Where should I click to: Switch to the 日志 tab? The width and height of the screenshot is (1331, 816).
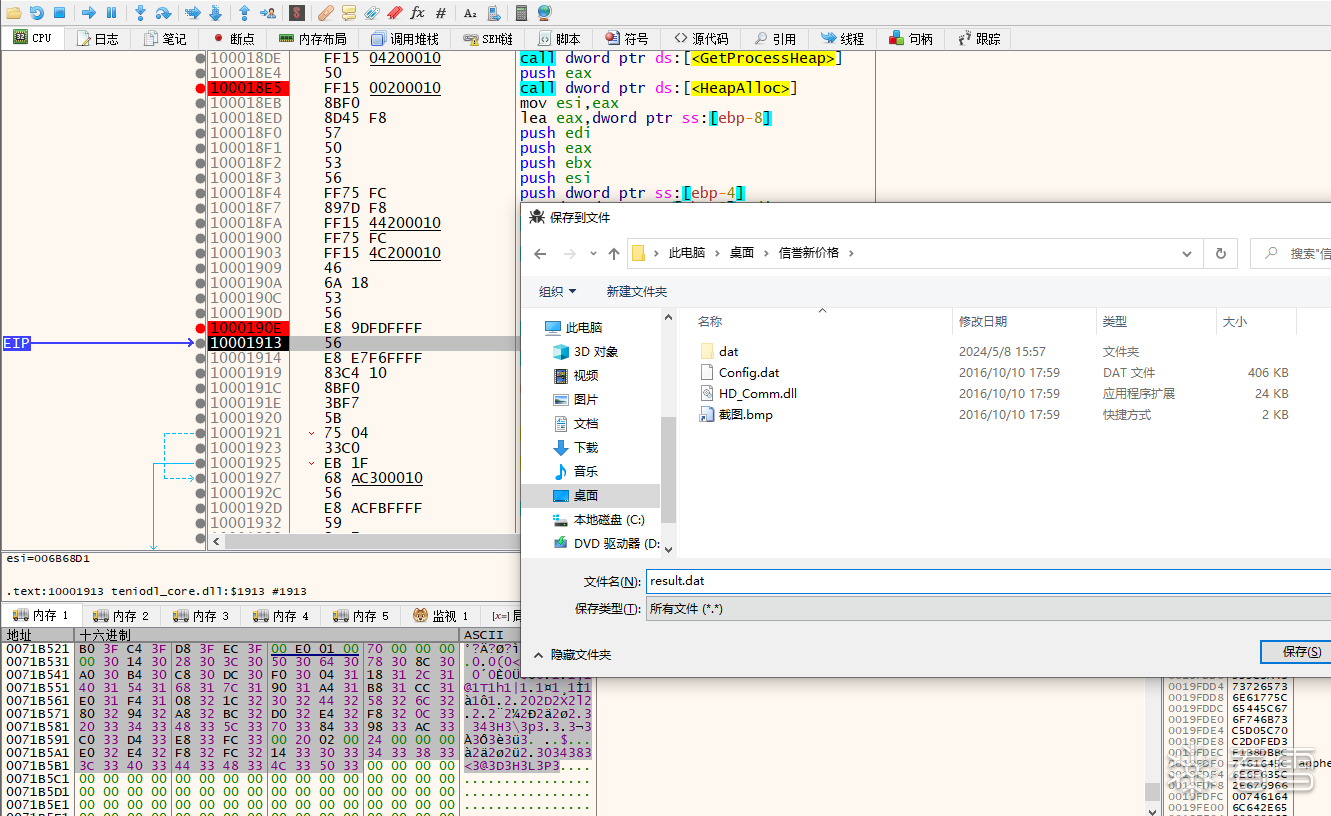click(98, 39)
